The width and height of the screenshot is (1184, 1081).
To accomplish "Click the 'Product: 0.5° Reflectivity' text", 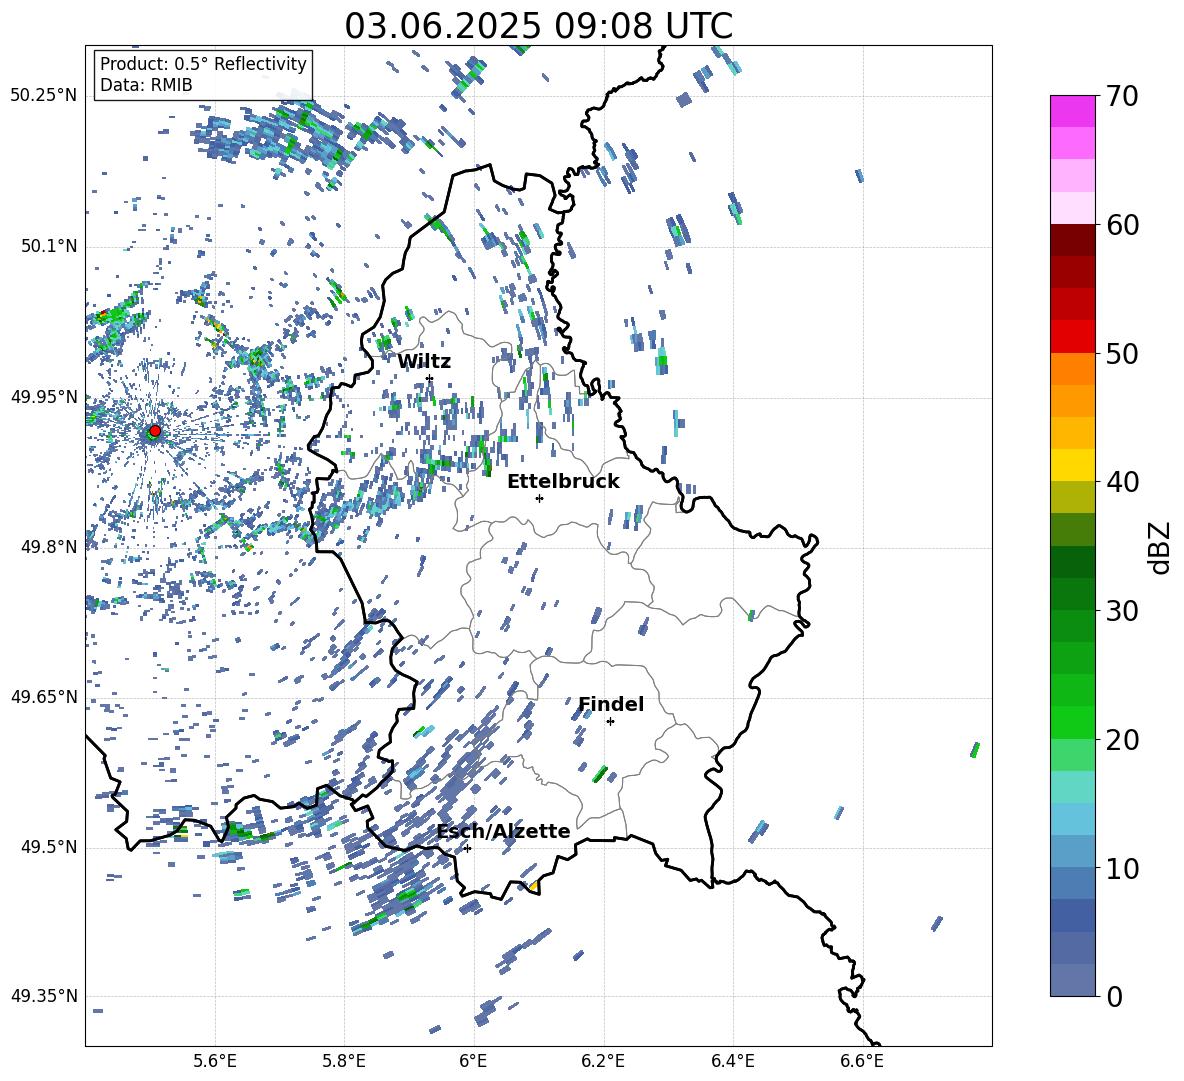I will tap(203, 63).
